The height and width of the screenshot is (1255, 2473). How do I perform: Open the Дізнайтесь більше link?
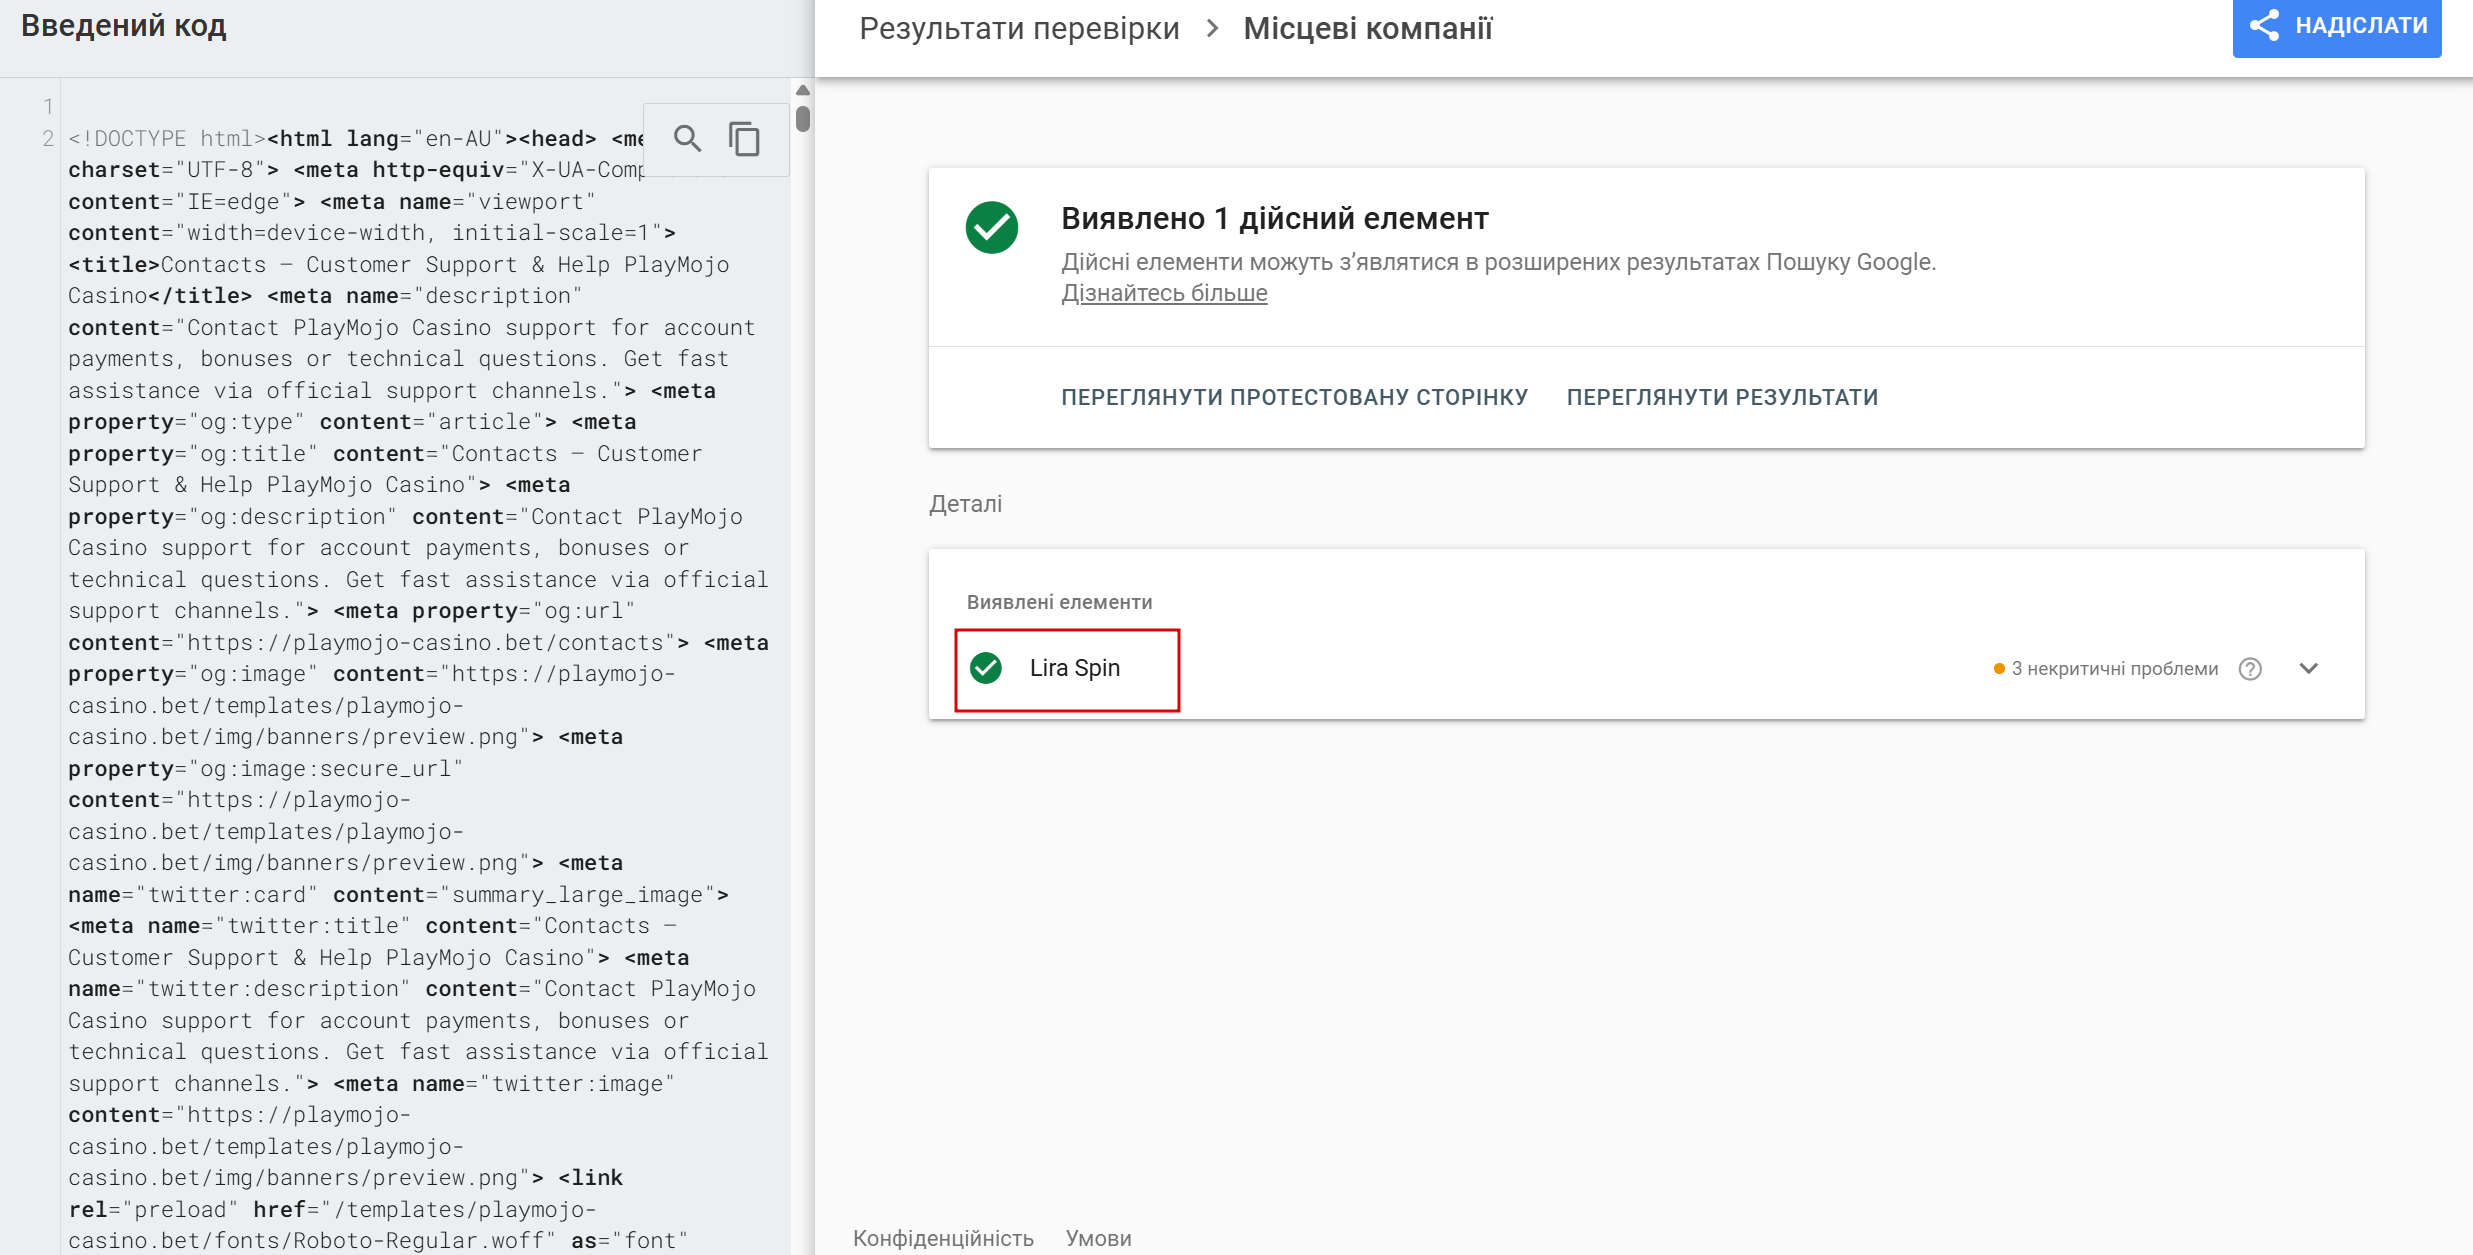click(1164, 293)
